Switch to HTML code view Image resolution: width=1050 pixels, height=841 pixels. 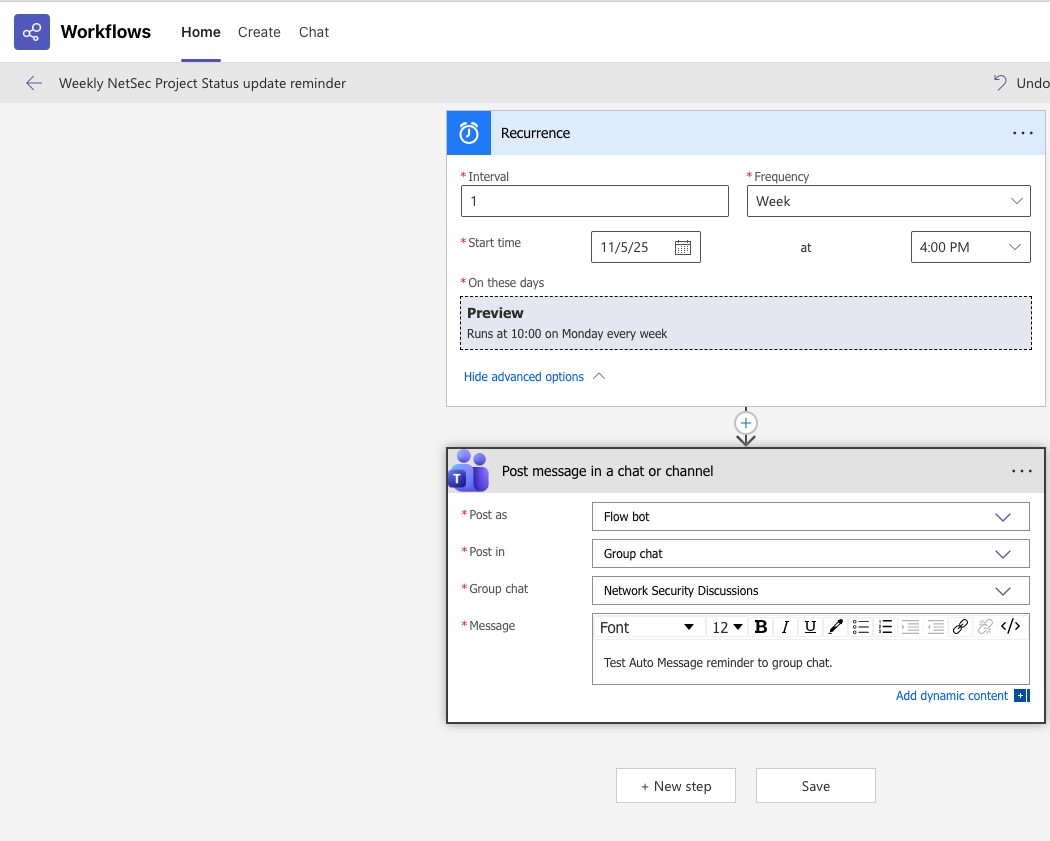(x=1010, y=627)
